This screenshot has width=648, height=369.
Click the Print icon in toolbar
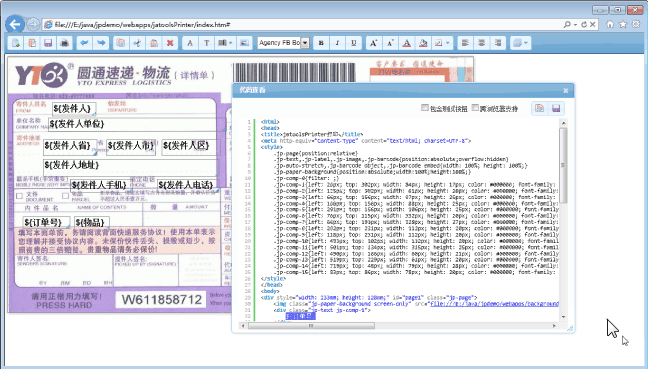coord(64,43)
